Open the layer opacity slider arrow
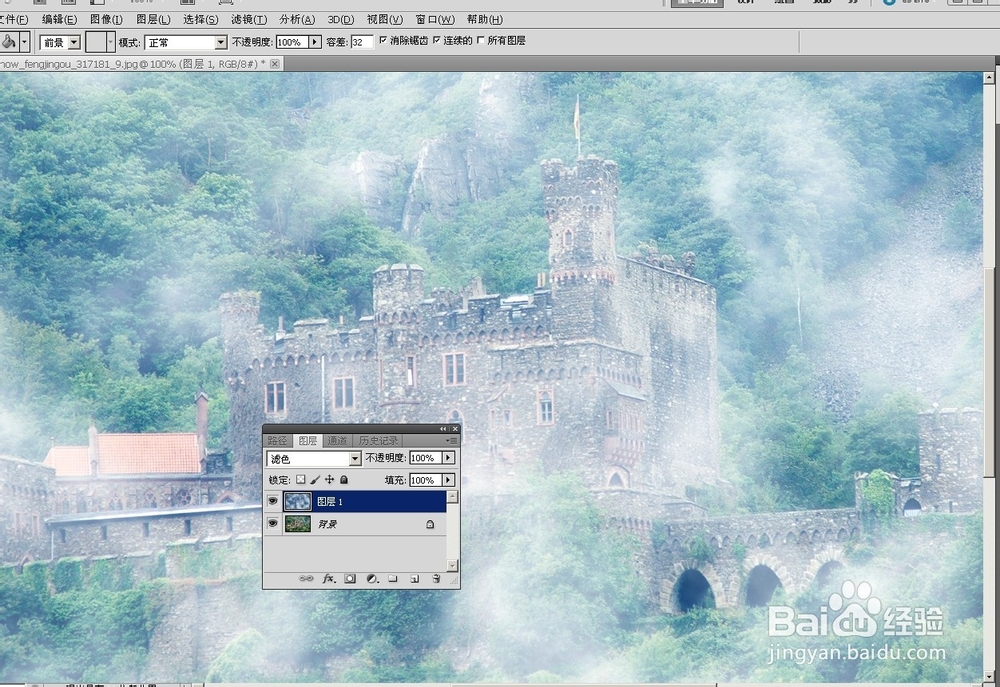 point(448,458)
